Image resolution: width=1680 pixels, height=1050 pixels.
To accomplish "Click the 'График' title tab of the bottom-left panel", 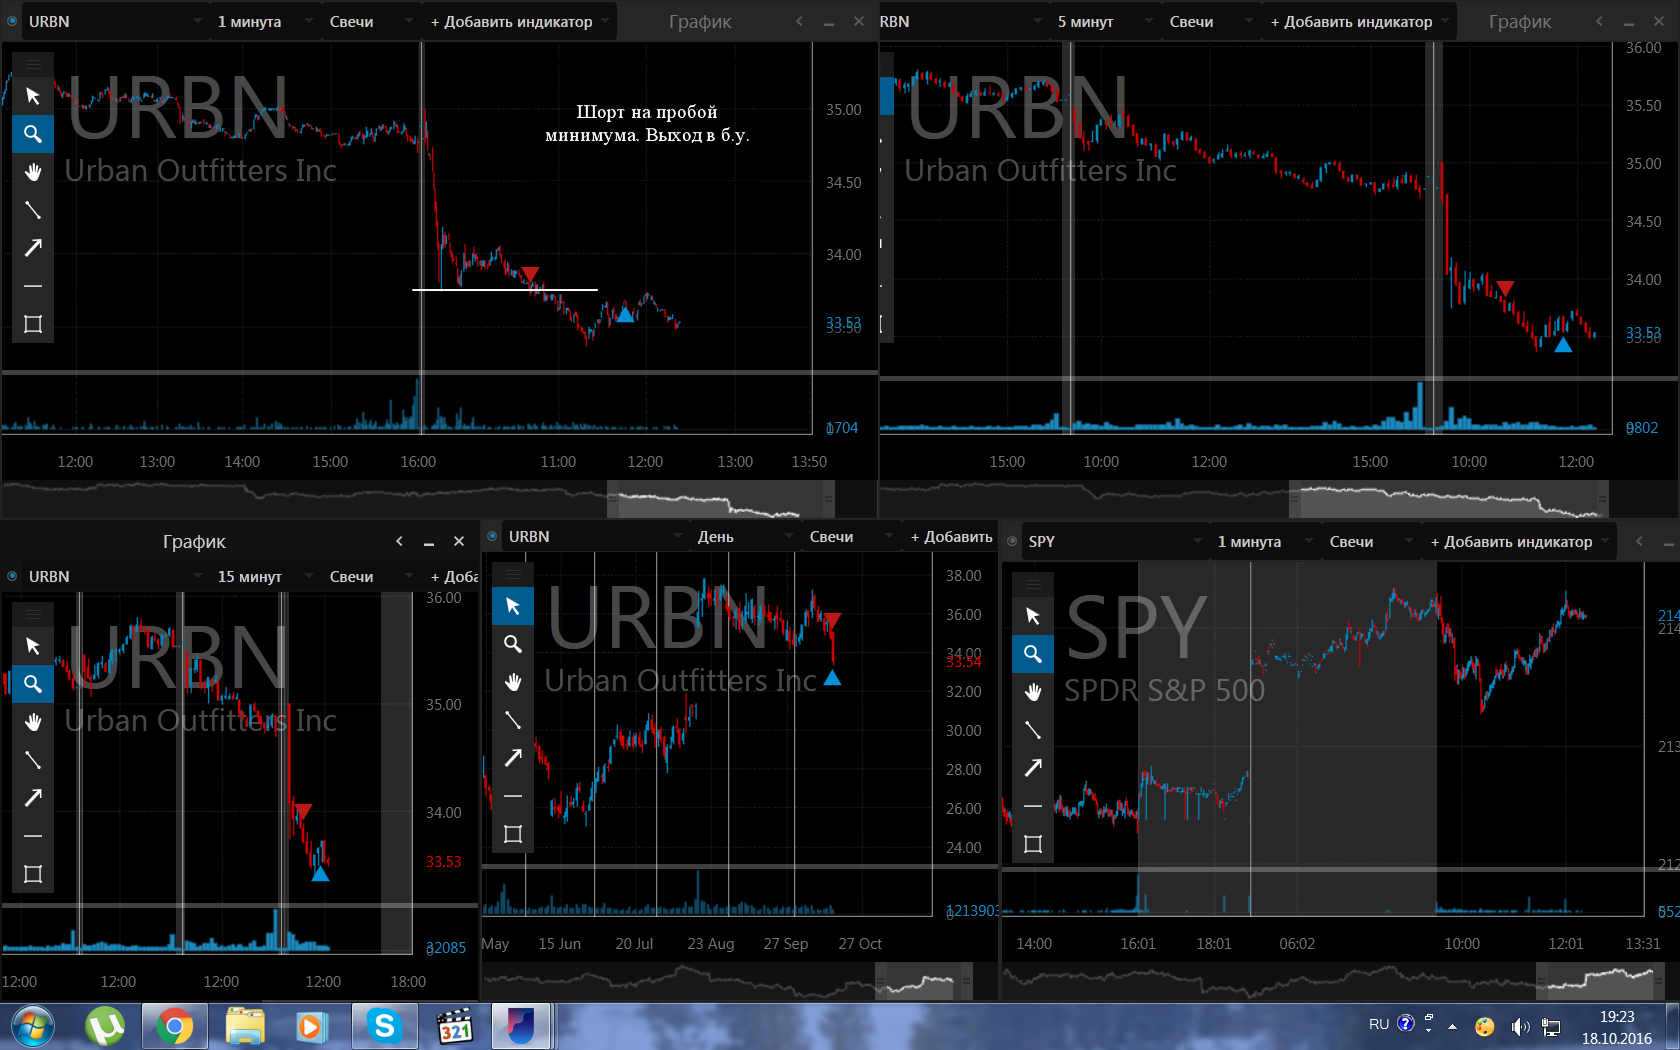I will tap(194, 541).
